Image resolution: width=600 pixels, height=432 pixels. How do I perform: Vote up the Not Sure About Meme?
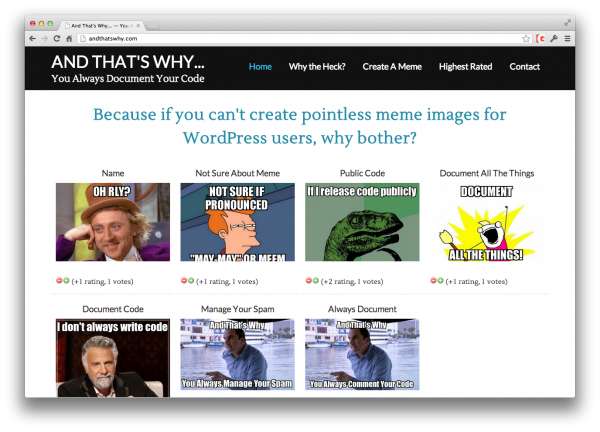(191, 280)
